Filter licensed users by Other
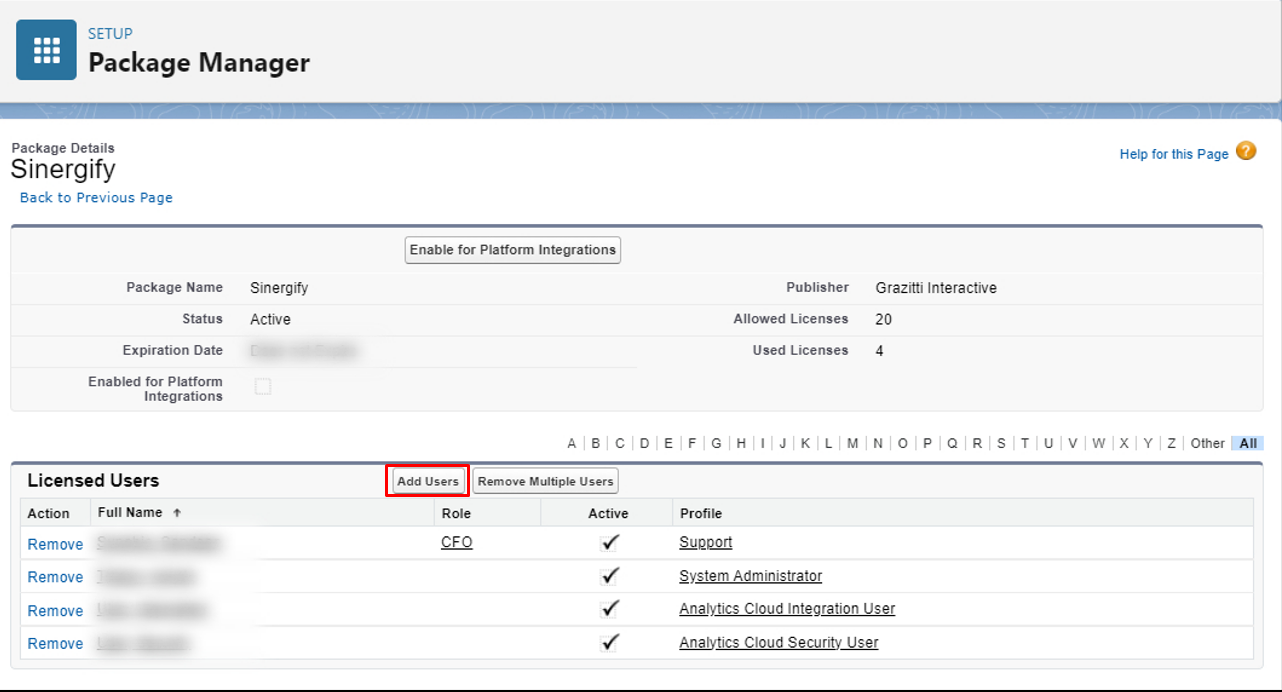1282x692 pixels. [x=1207, y=443]
